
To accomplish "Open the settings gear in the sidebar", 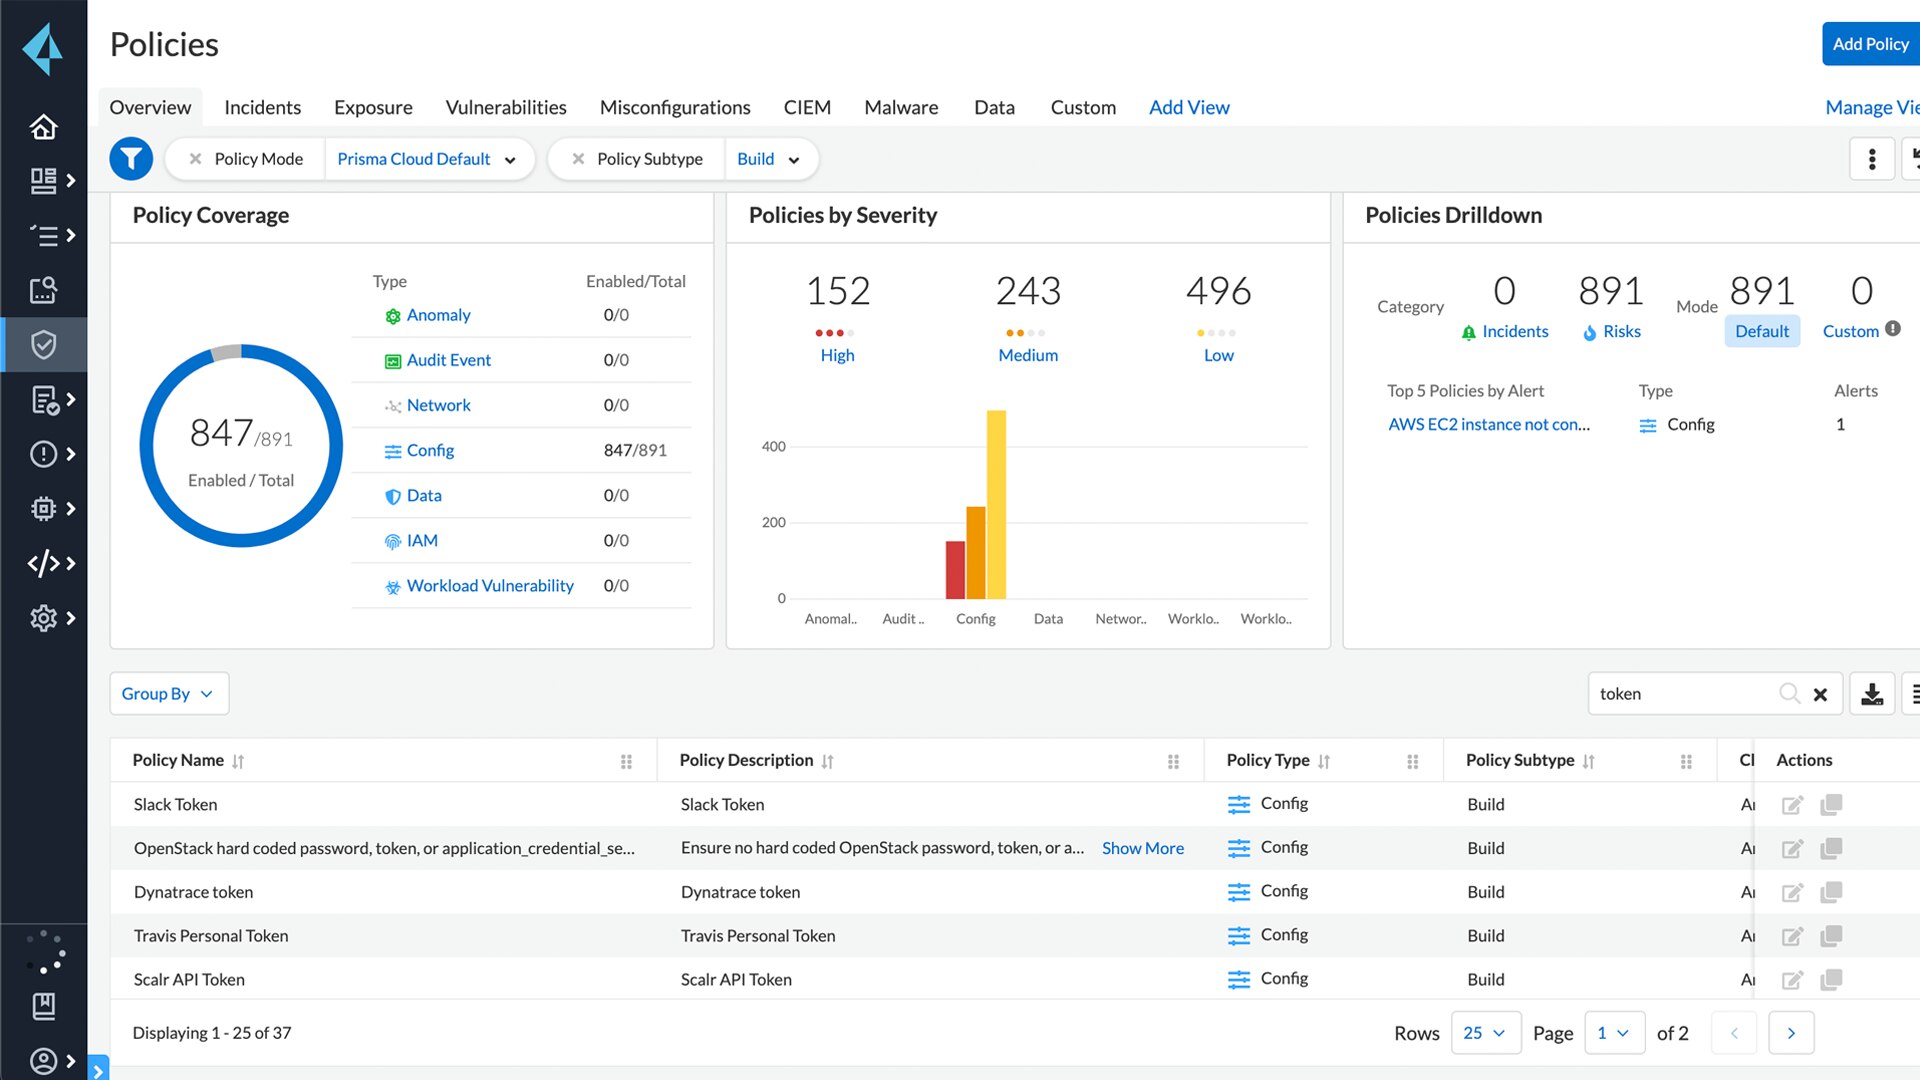I will pos(43,618).
